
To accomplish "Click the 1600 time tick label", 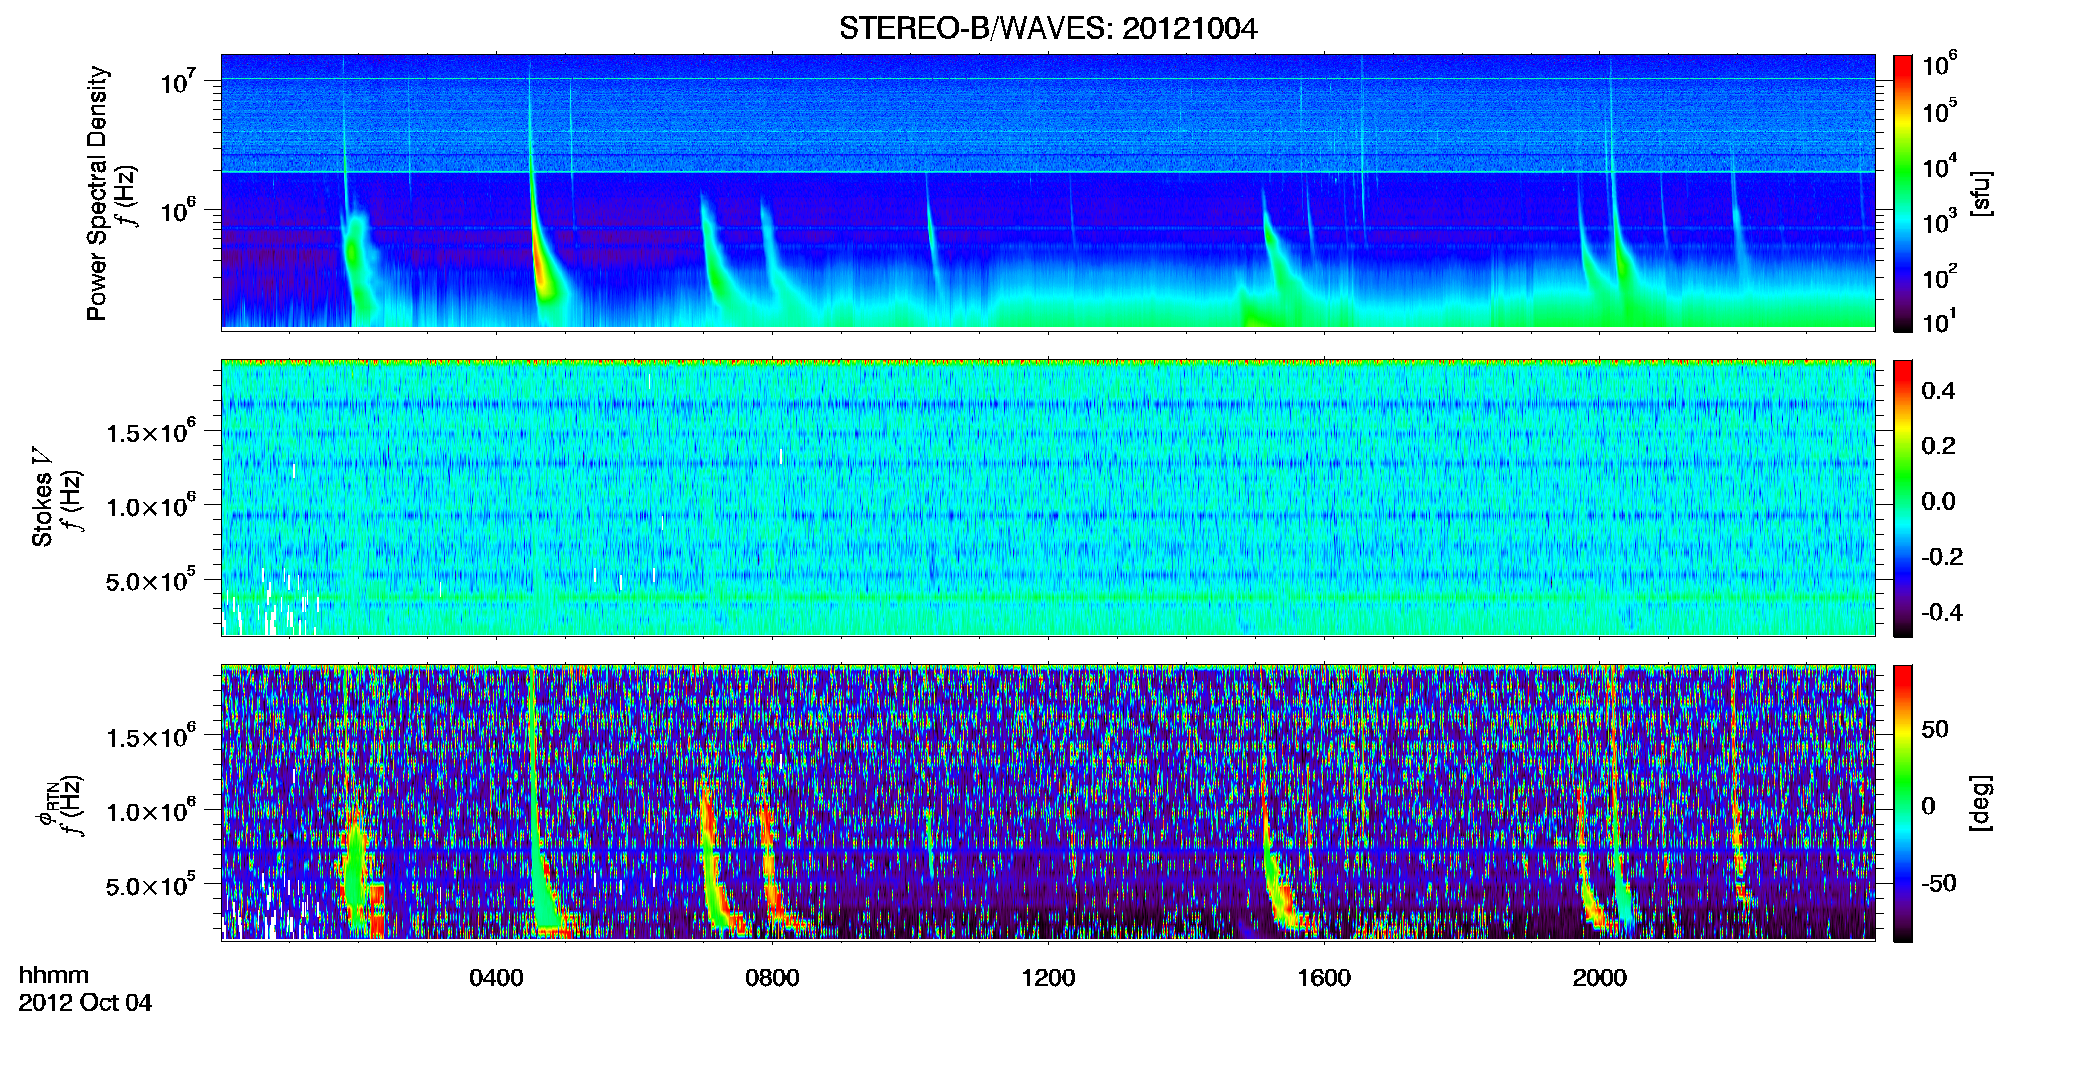I will click(1324, 978).
